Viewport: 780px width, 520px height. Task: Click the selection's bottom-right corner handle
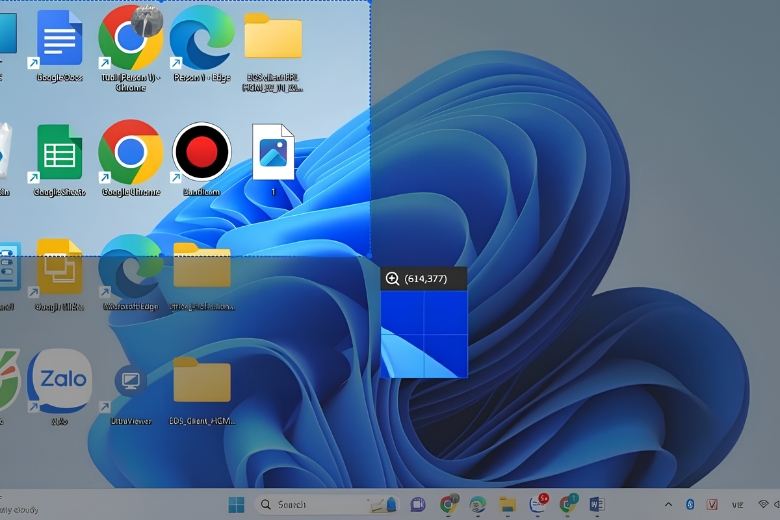(370, 256)
